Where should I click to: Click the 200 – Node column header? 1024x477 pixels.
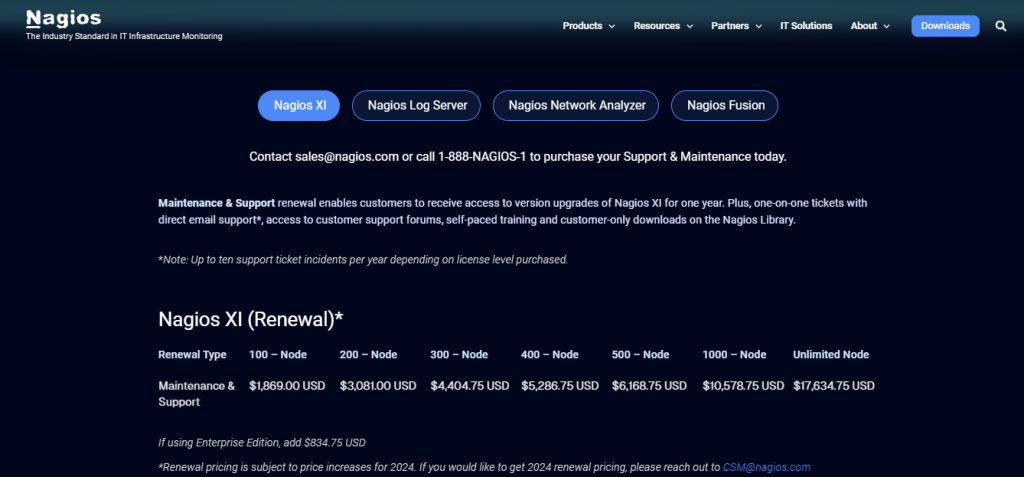pos(368,355)
